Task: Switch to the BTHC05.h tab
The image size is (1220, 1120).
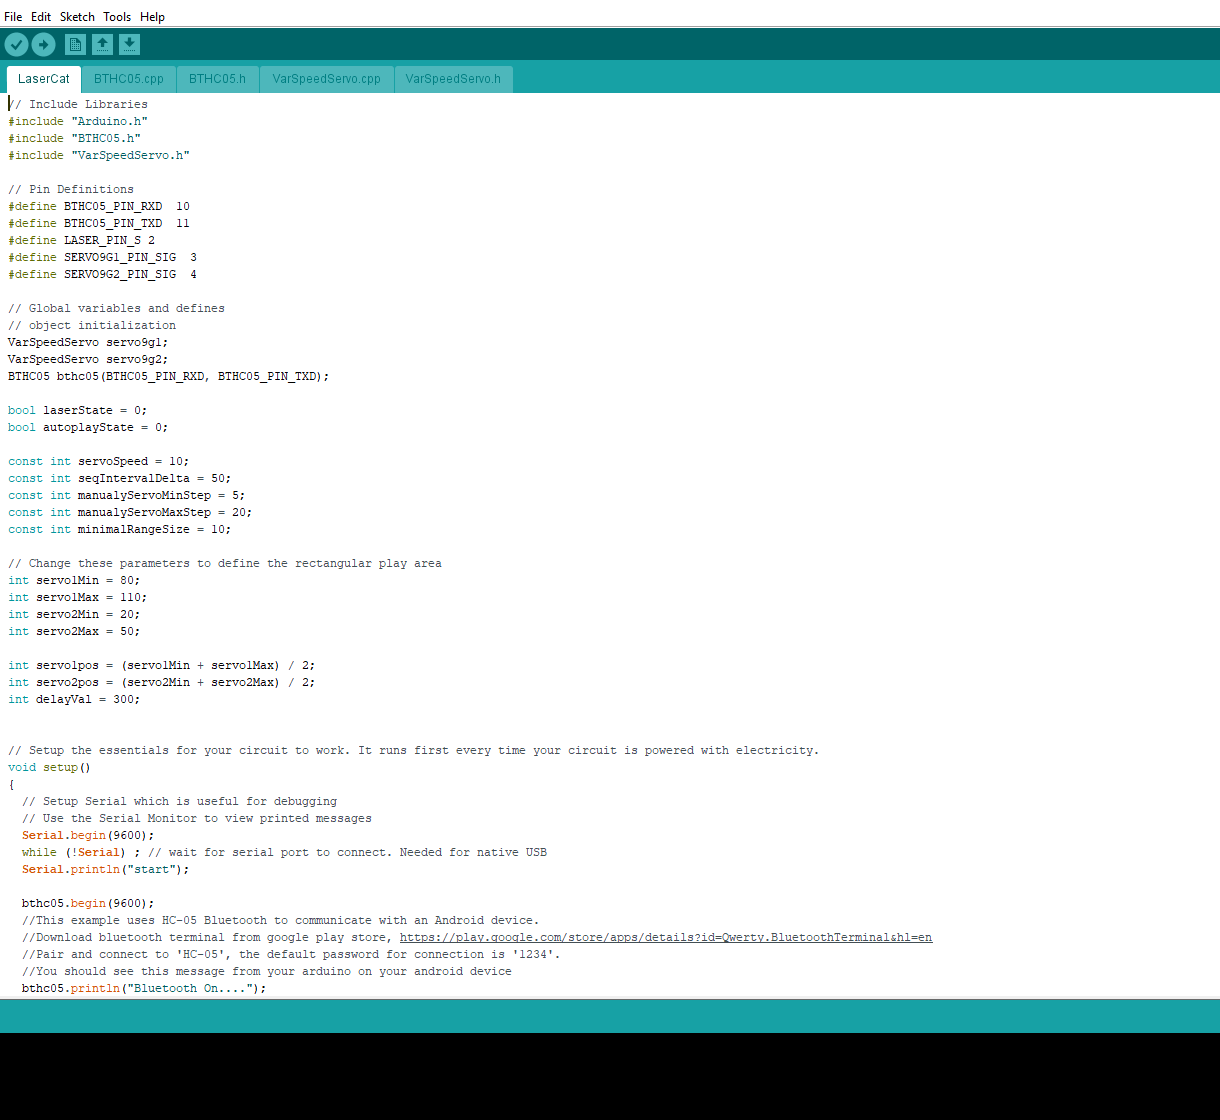Action: pos(217,78)
